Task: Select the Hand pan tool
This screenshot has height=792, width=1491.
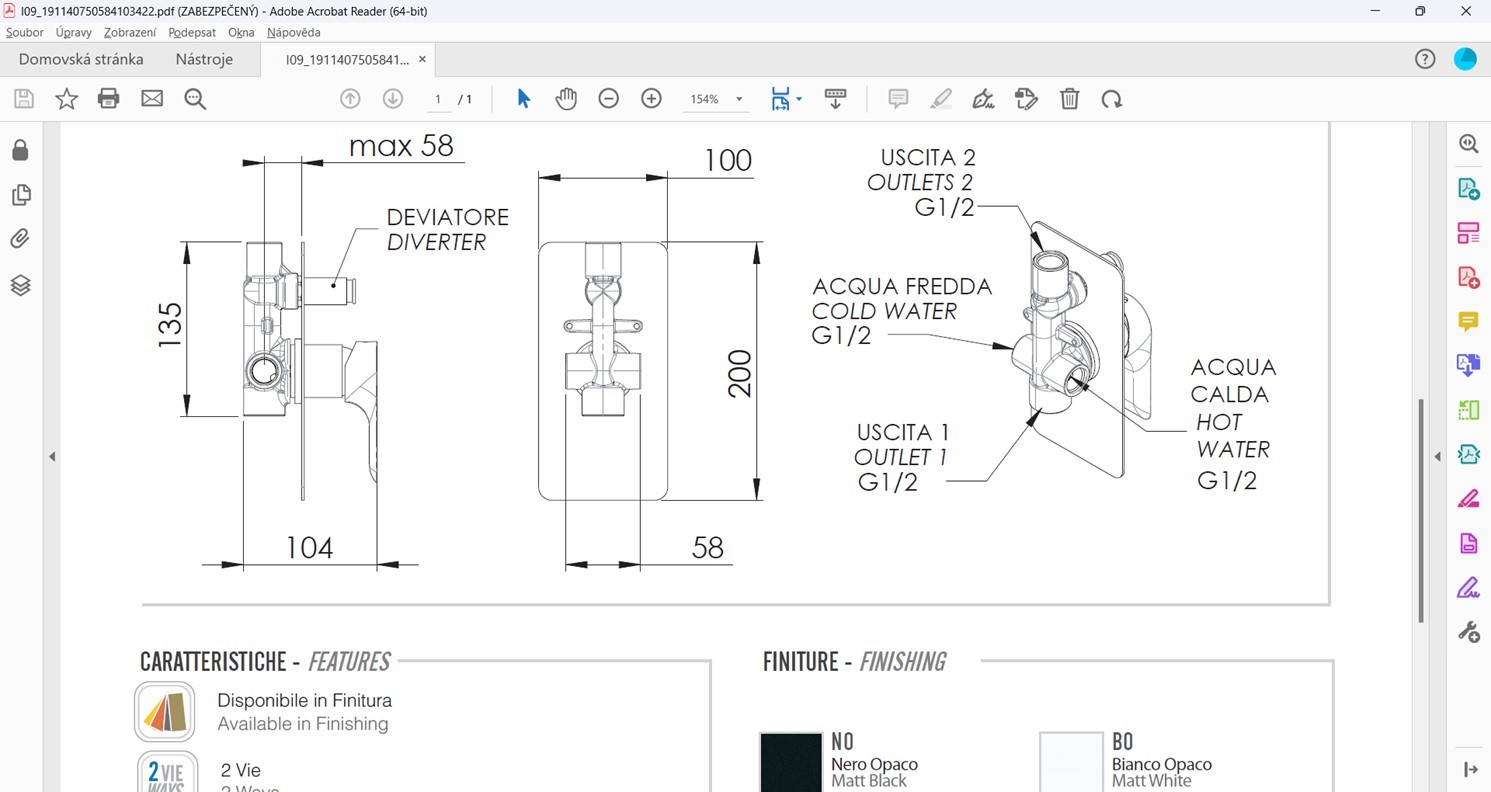Action: tap(566, 99)
